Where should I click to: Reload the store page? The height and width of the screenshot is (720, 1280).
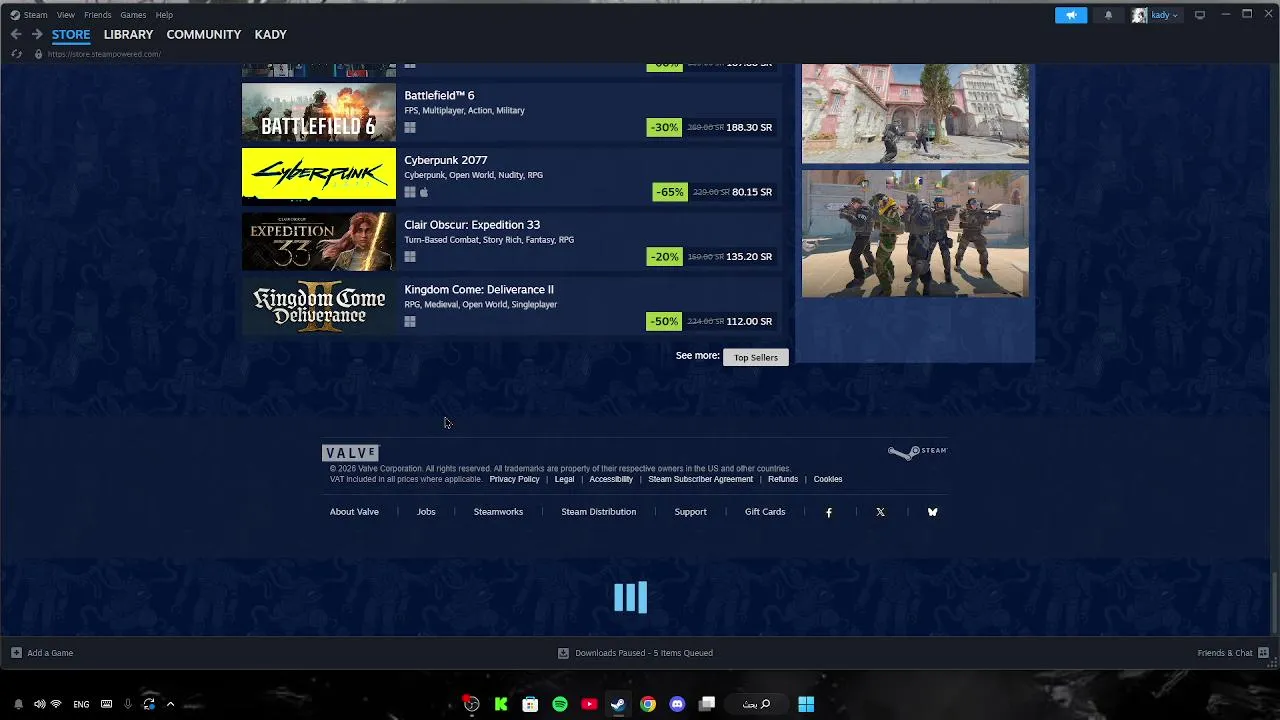click(x=16, y=54)
